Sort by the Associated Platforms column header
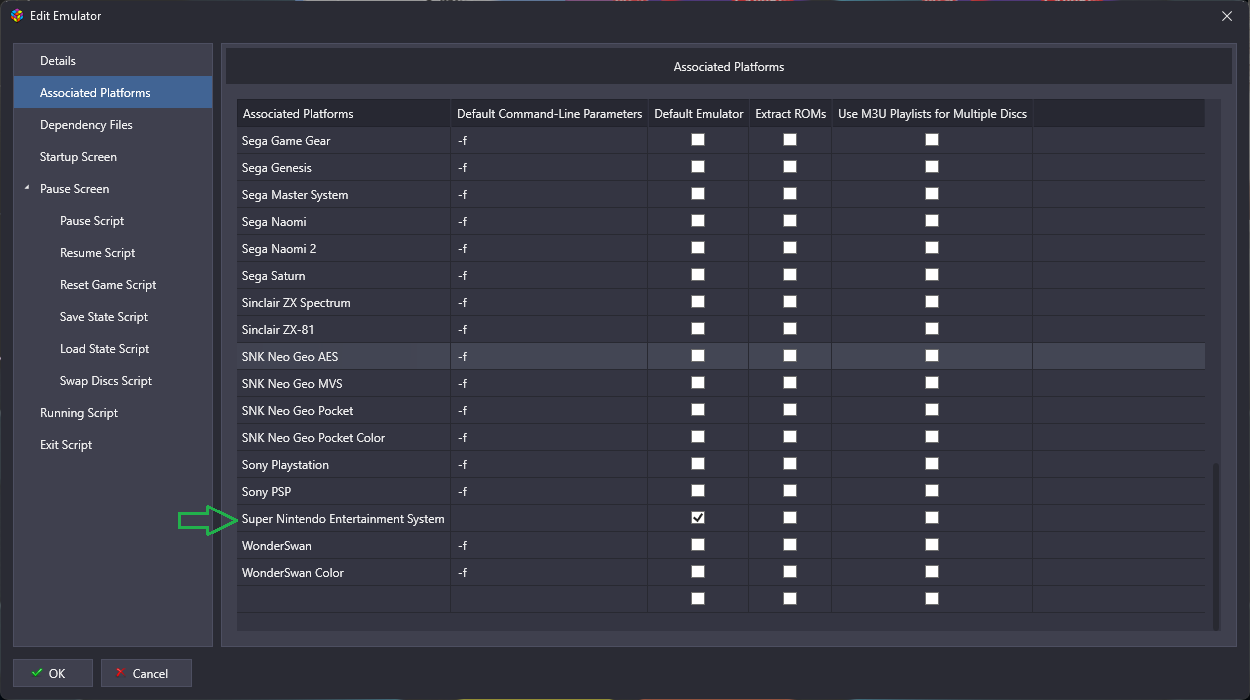 [343, 113]
